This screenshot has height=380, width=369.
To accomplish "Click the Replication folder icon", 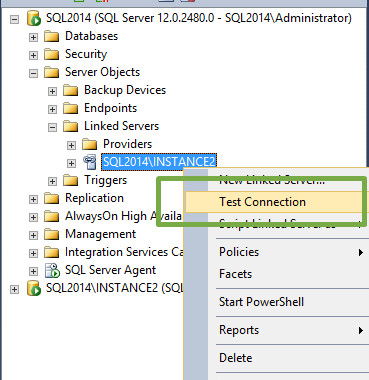I will pyautogui.click(x=52, y=198).
